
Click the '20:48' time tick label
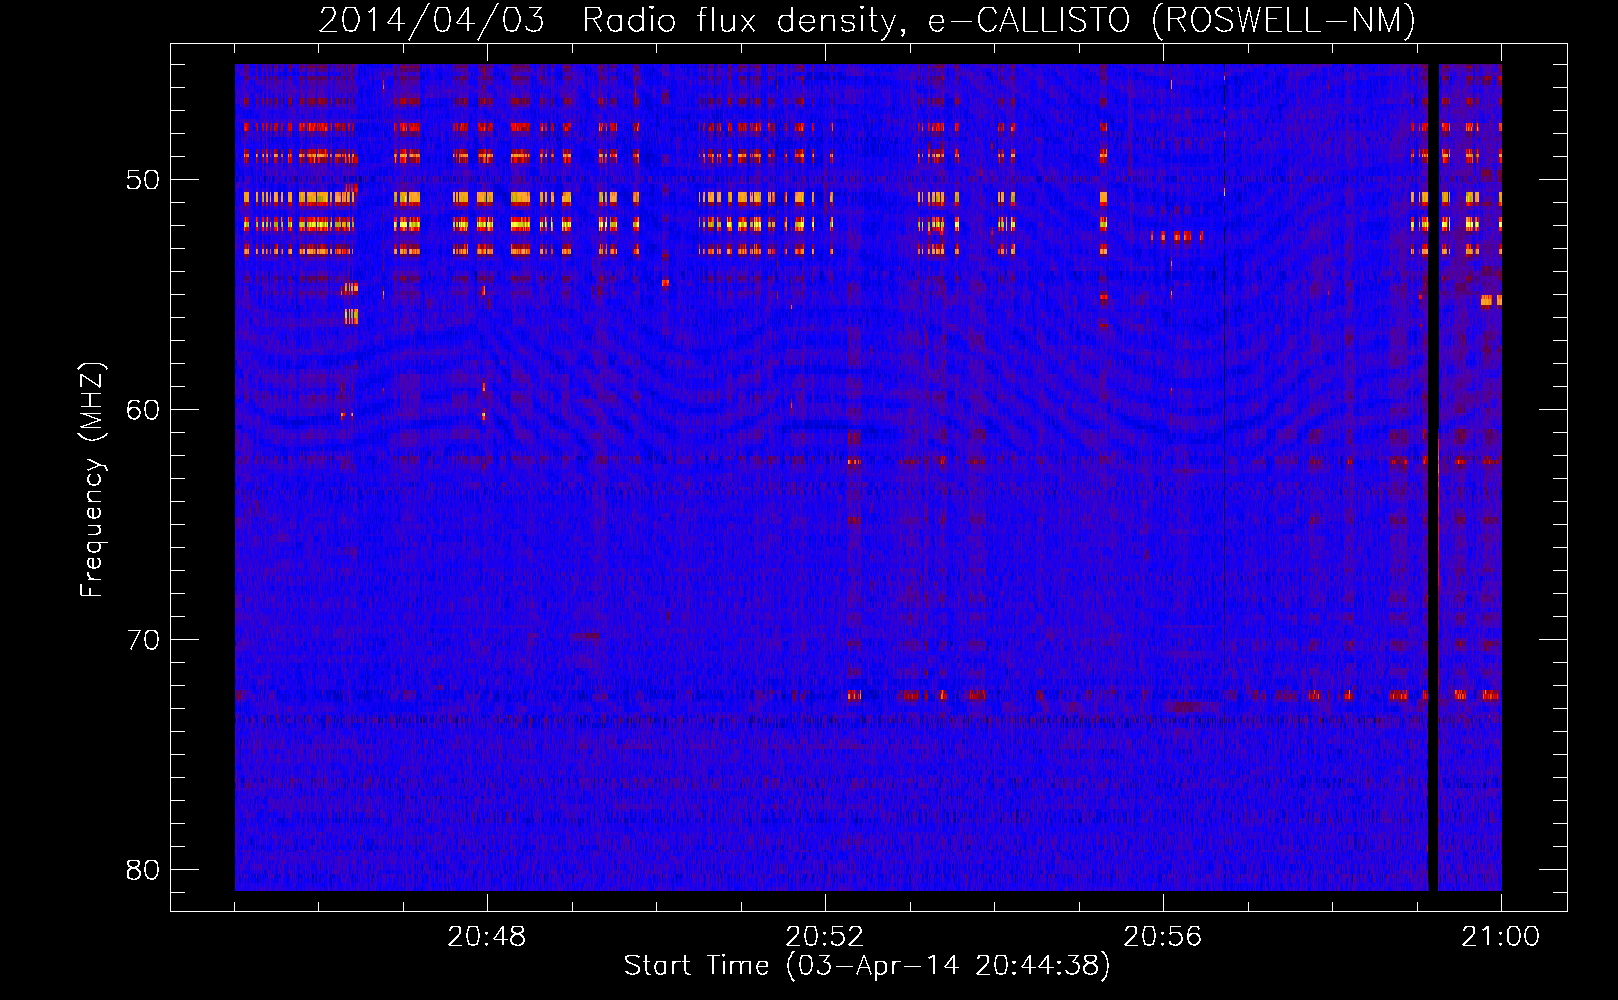point(487,937)
